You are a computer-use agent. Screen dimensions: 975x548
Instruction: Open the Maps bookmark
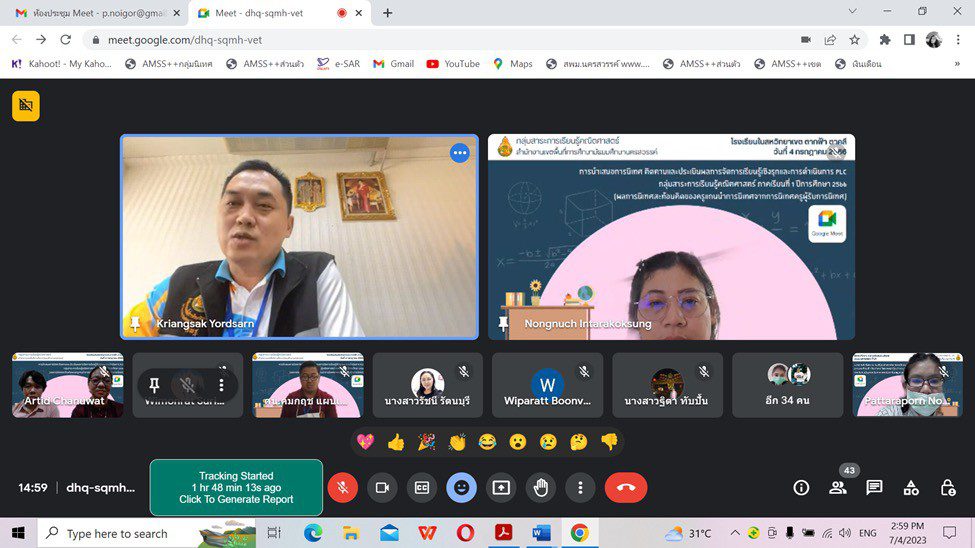[x=513, y=64]
